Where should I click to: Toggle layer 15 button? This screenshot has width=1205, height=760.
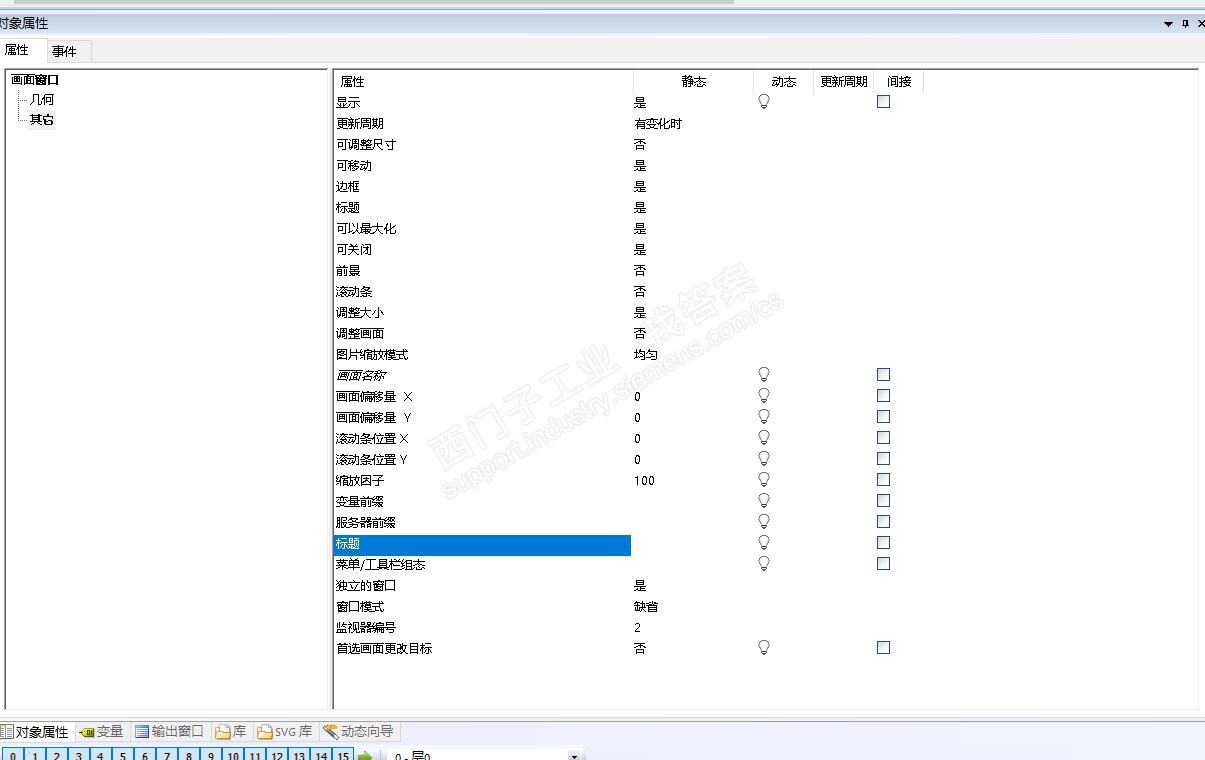(x=343, y=756)
